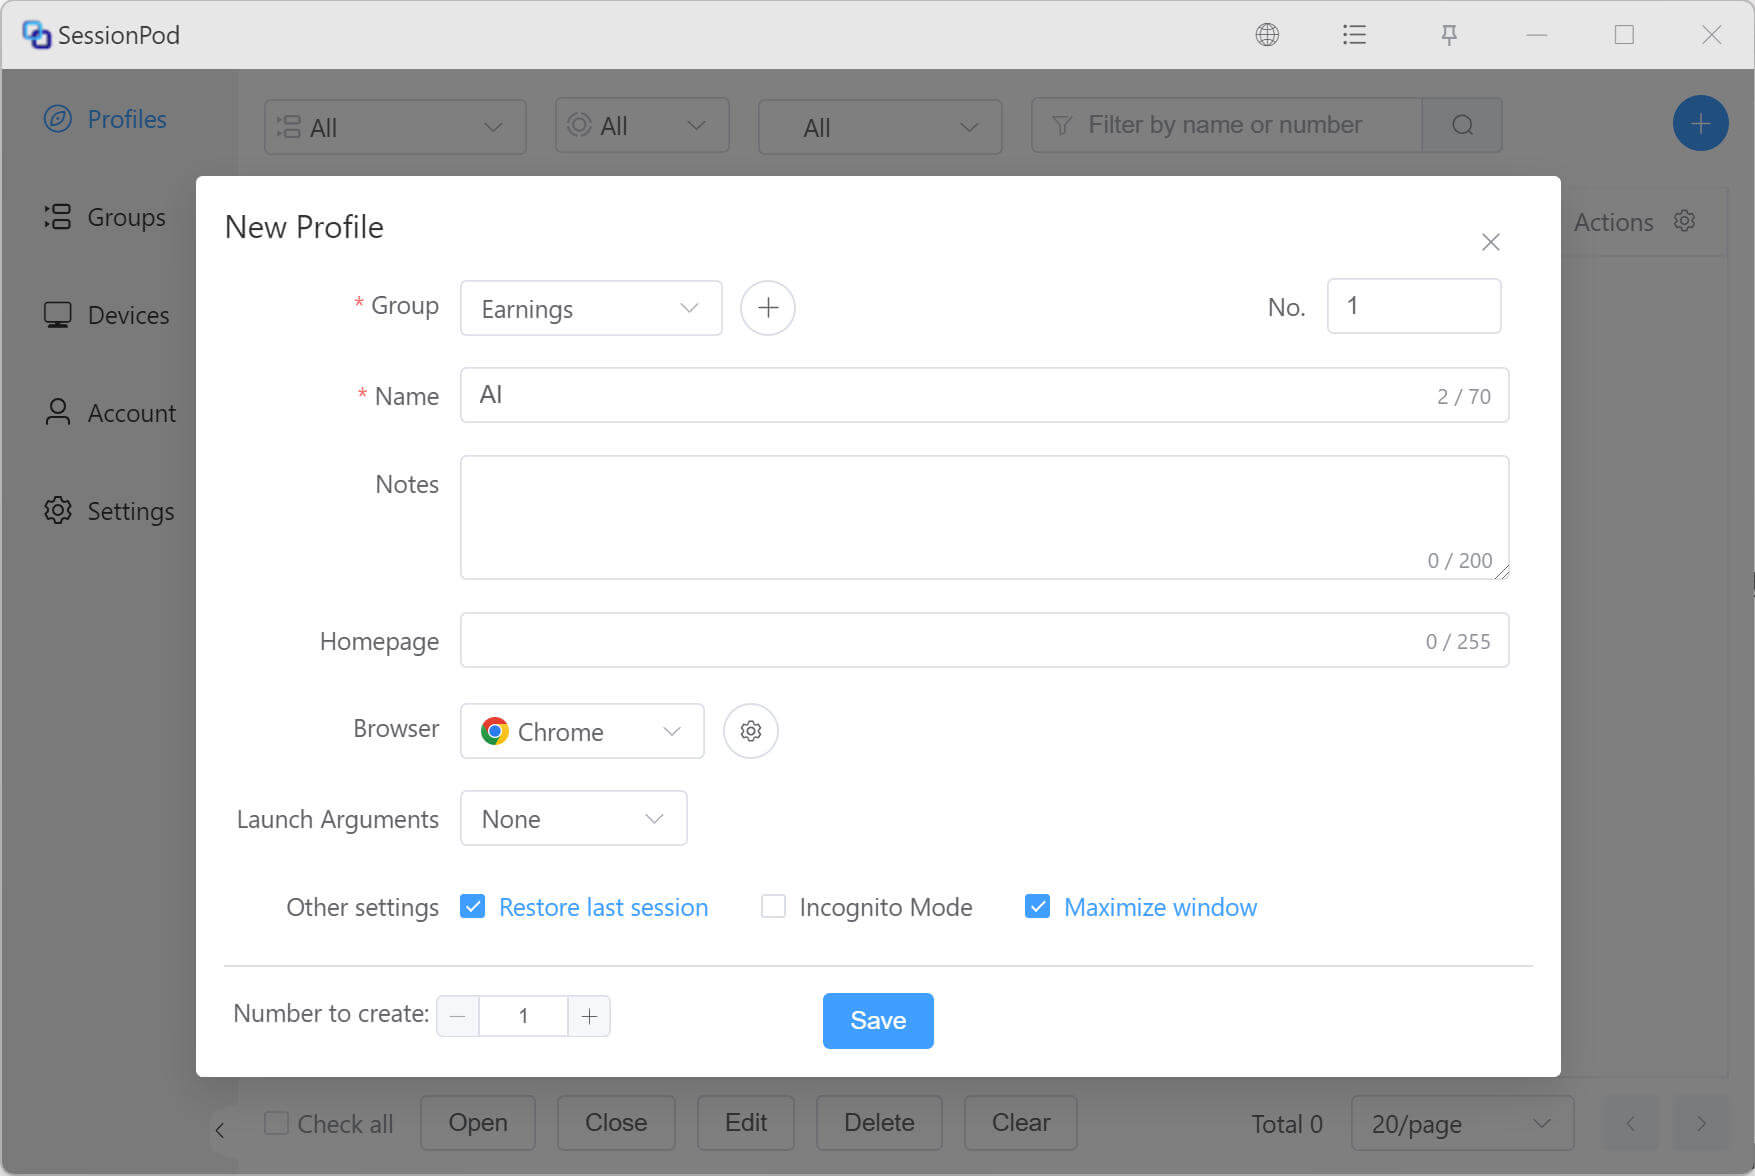Image resolution: width=1755 pixels, height=1176 pixels.
Task: Open the group filter All dropdown
Action: tap(395, 127)
